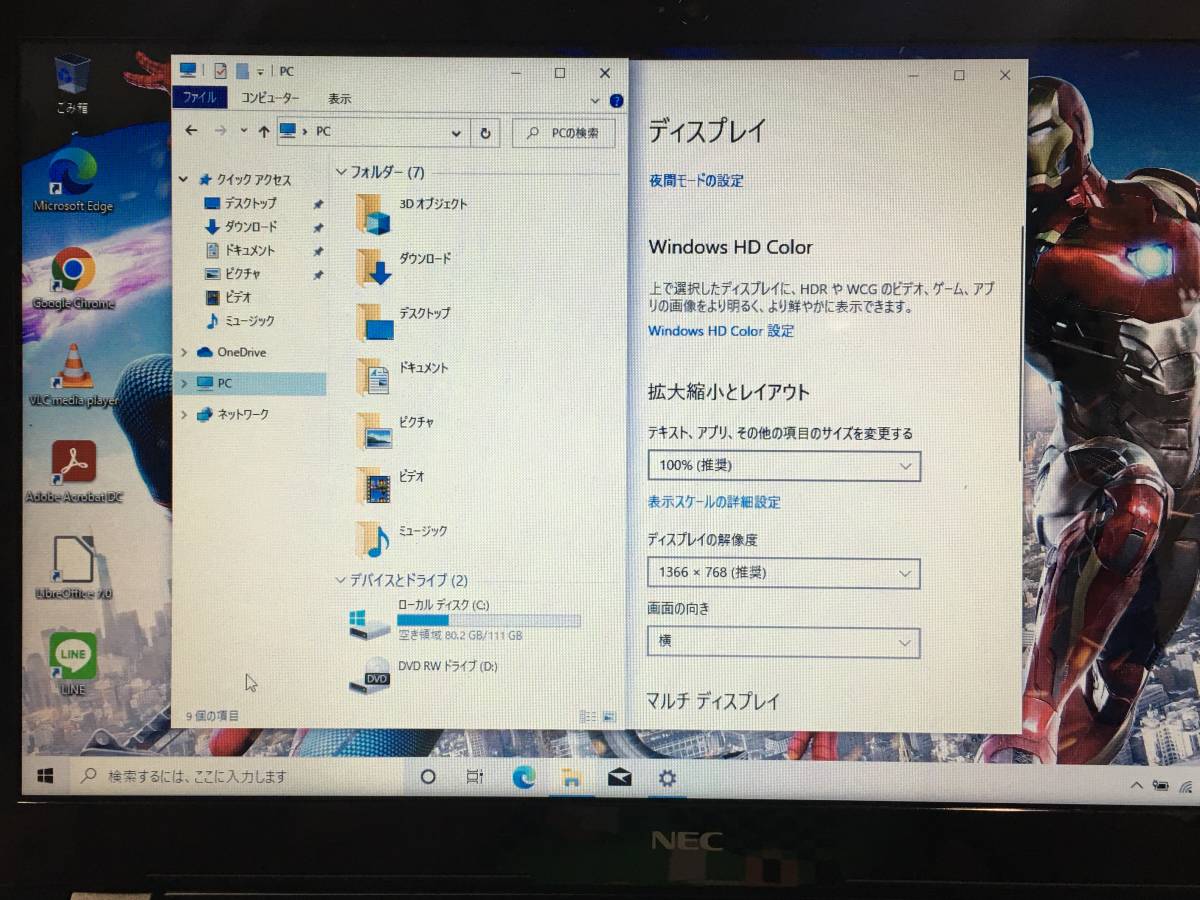The width and height of the screenshot is (1200, 900).
Task: Select ビデオ under Quick access
Action: click(x=238, y=297)
